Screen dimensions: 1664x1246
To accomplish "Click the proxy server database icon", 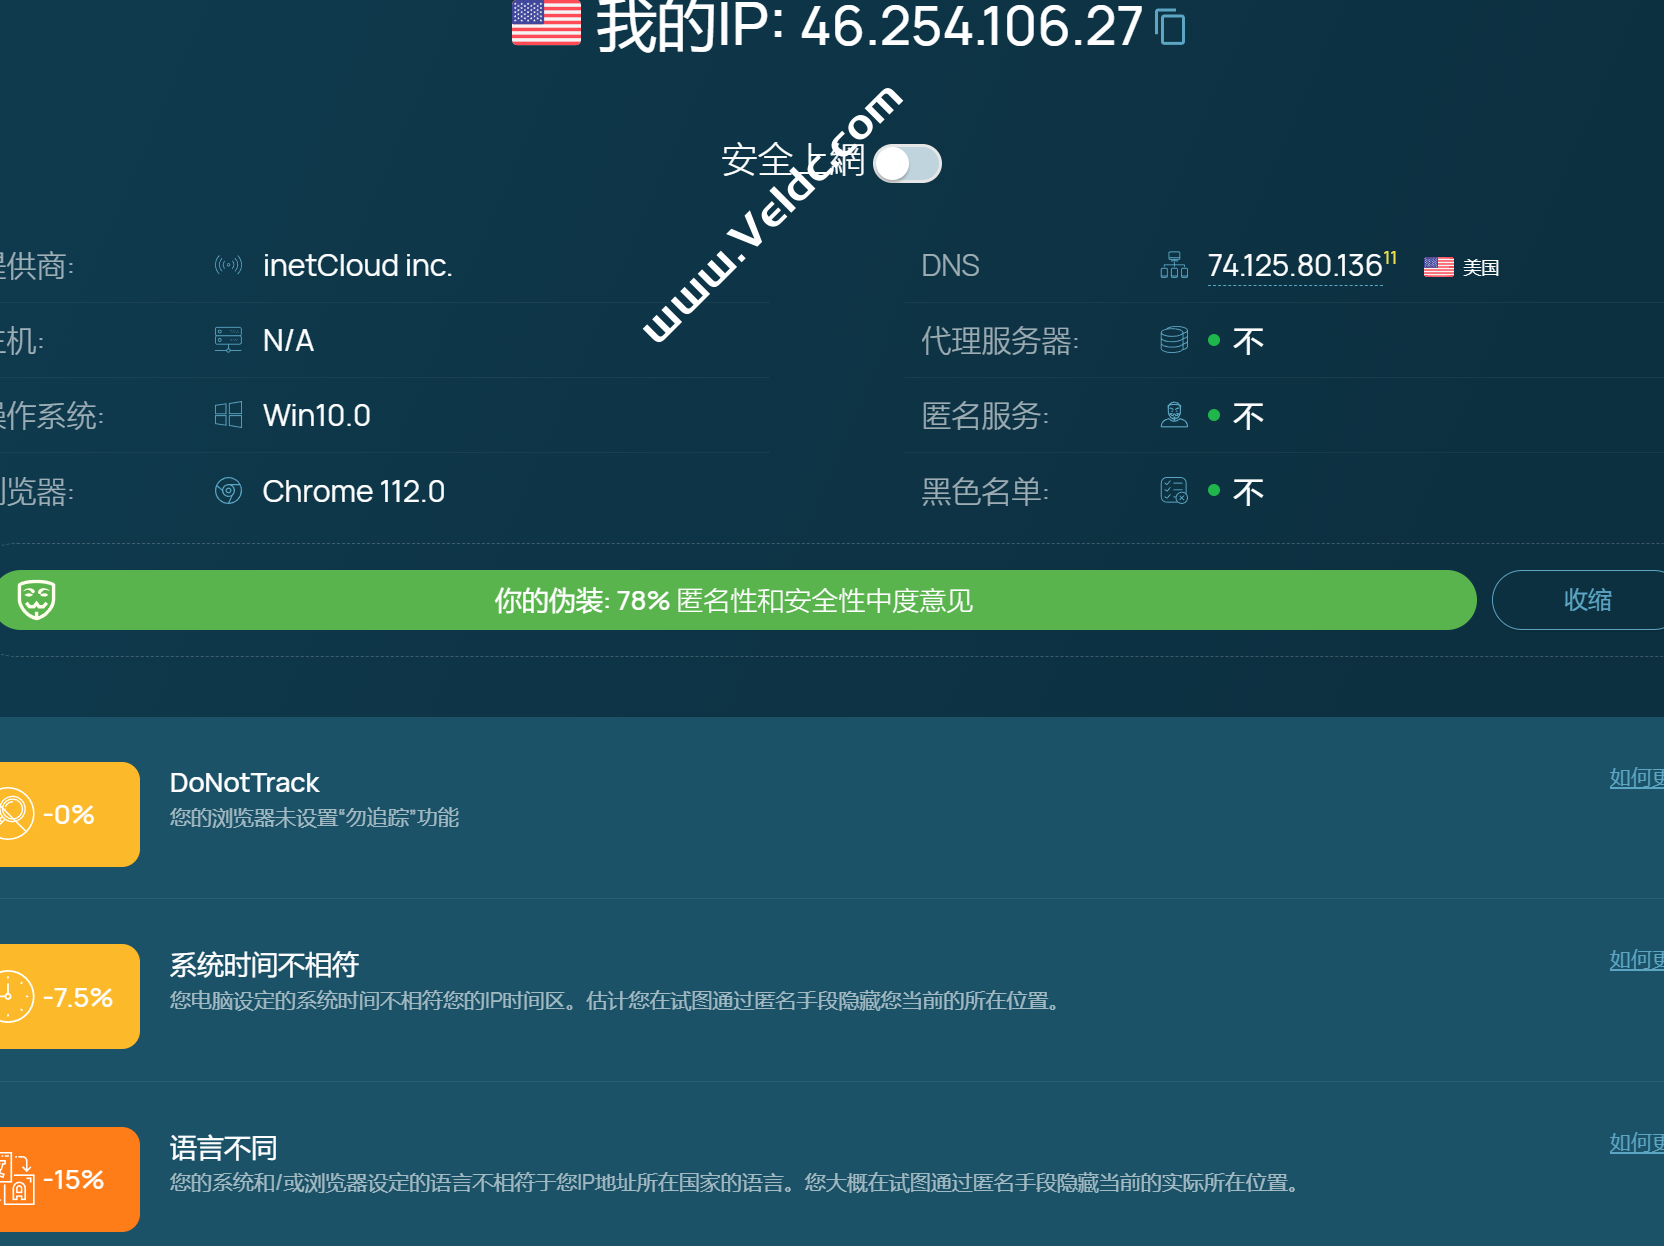I will click(x=1174, y=340).
